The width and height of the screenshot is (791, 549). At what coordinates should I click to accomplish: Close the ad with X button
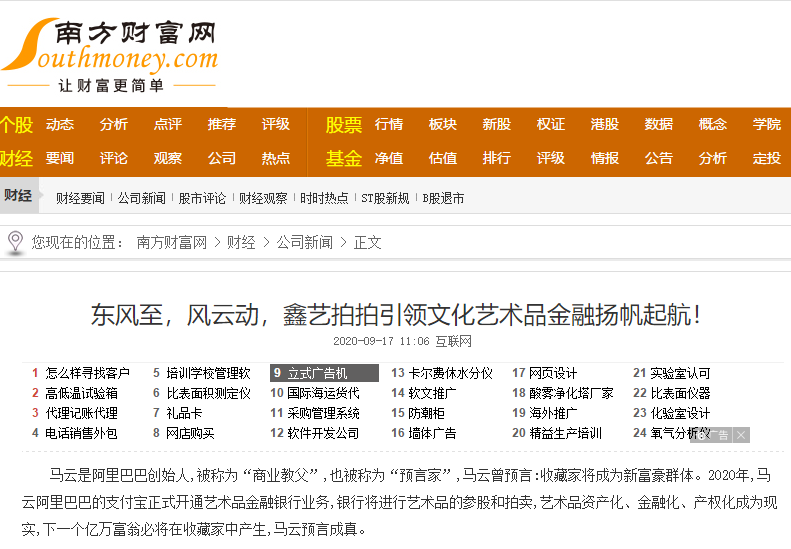741,435
